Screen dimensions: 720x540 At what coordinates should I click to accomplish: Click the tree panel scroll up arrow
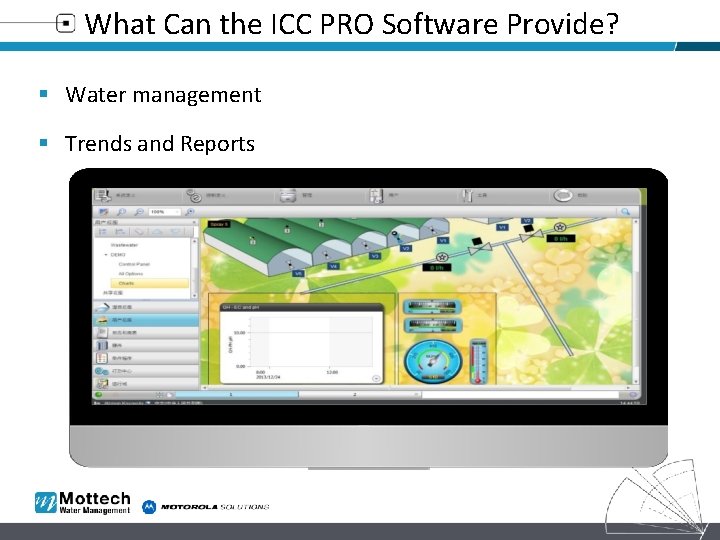tap(195, 241)
